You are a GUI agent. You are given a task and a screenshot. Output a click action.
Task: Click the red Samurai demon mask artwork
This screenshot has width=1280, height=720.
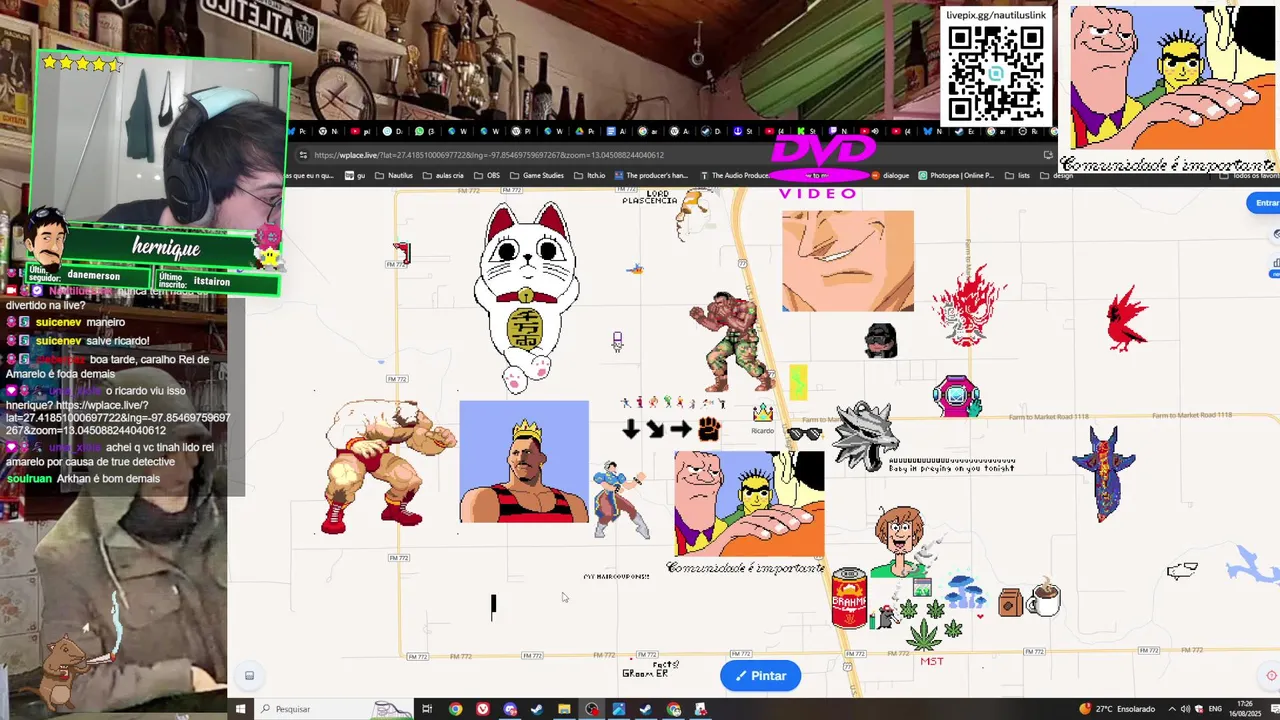tap(967, 306)
